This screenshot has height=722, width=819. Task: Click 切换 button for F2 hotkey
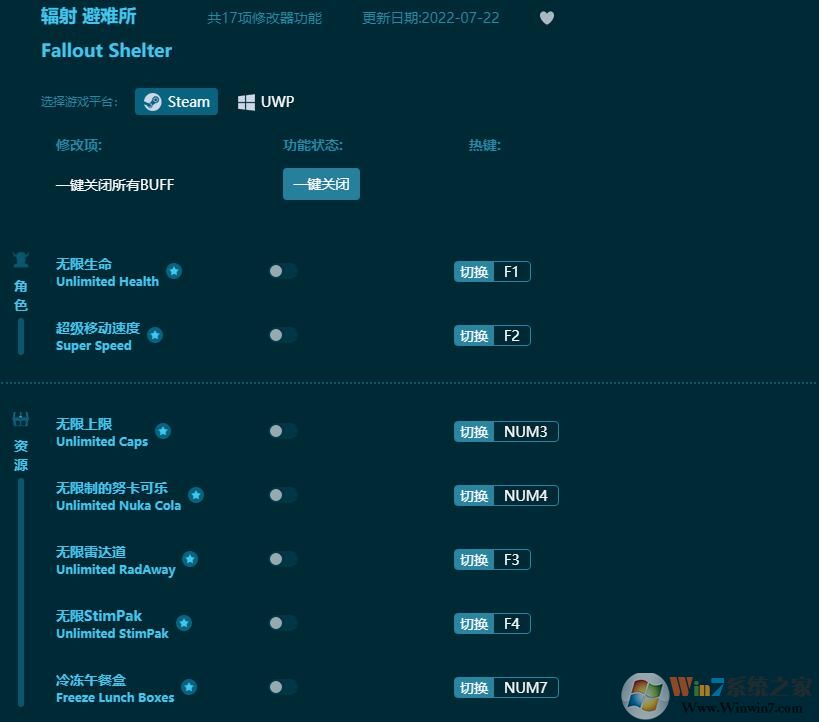[474, 335]
